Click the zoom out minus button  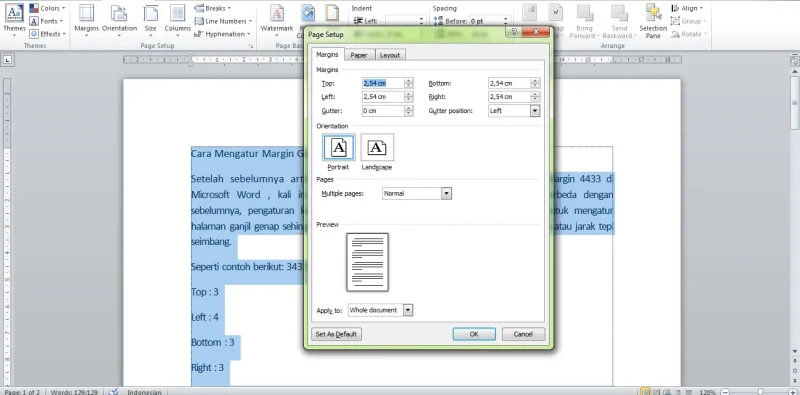click(x=725, y=392)
